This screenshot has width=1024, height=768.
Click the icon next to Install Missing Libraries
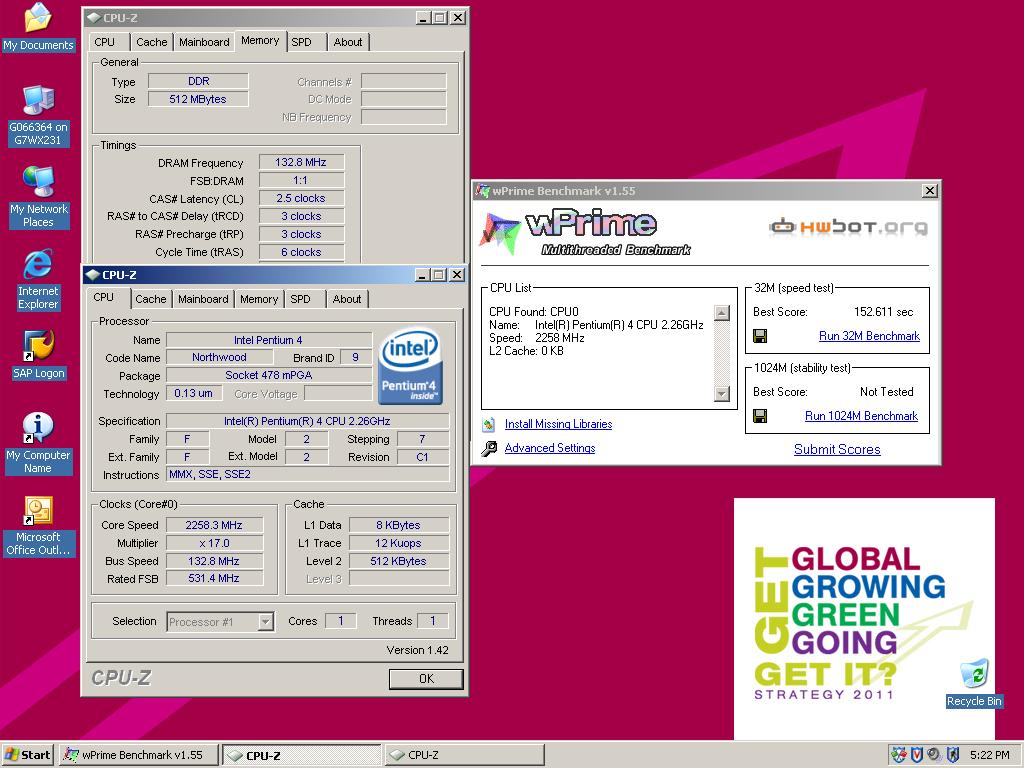[x=488, y=424]
